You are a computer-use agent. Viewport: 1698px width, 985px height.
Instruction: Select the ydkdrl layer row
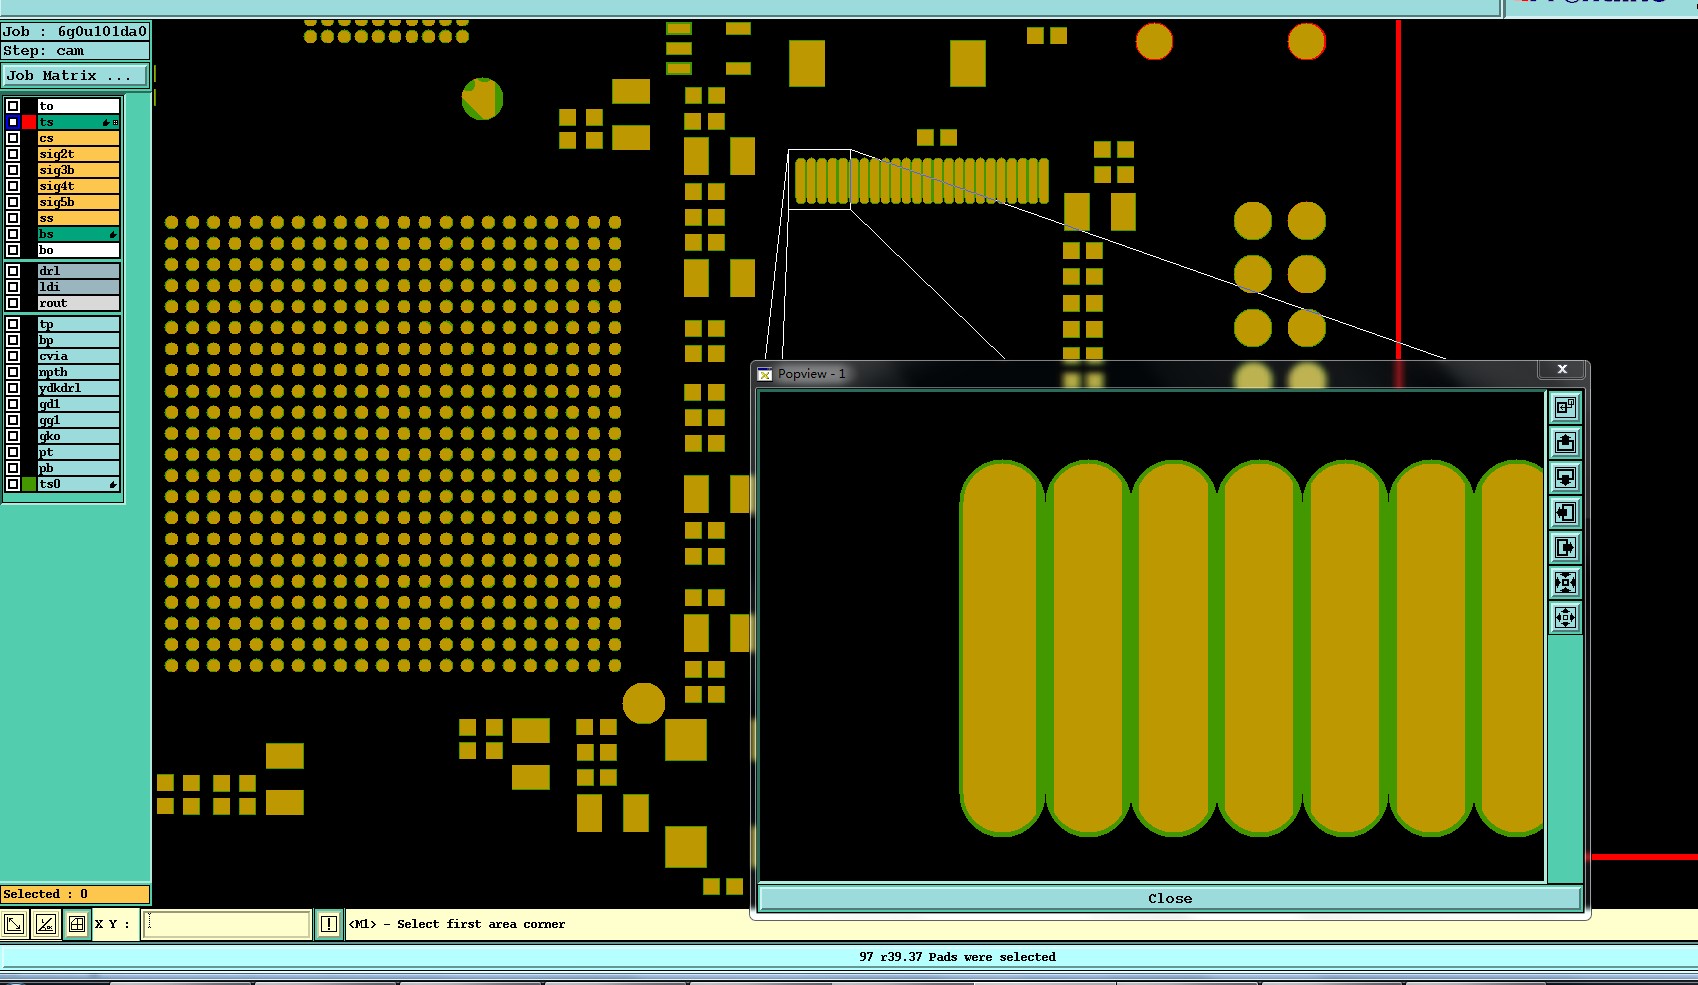(x=78, y=388)
